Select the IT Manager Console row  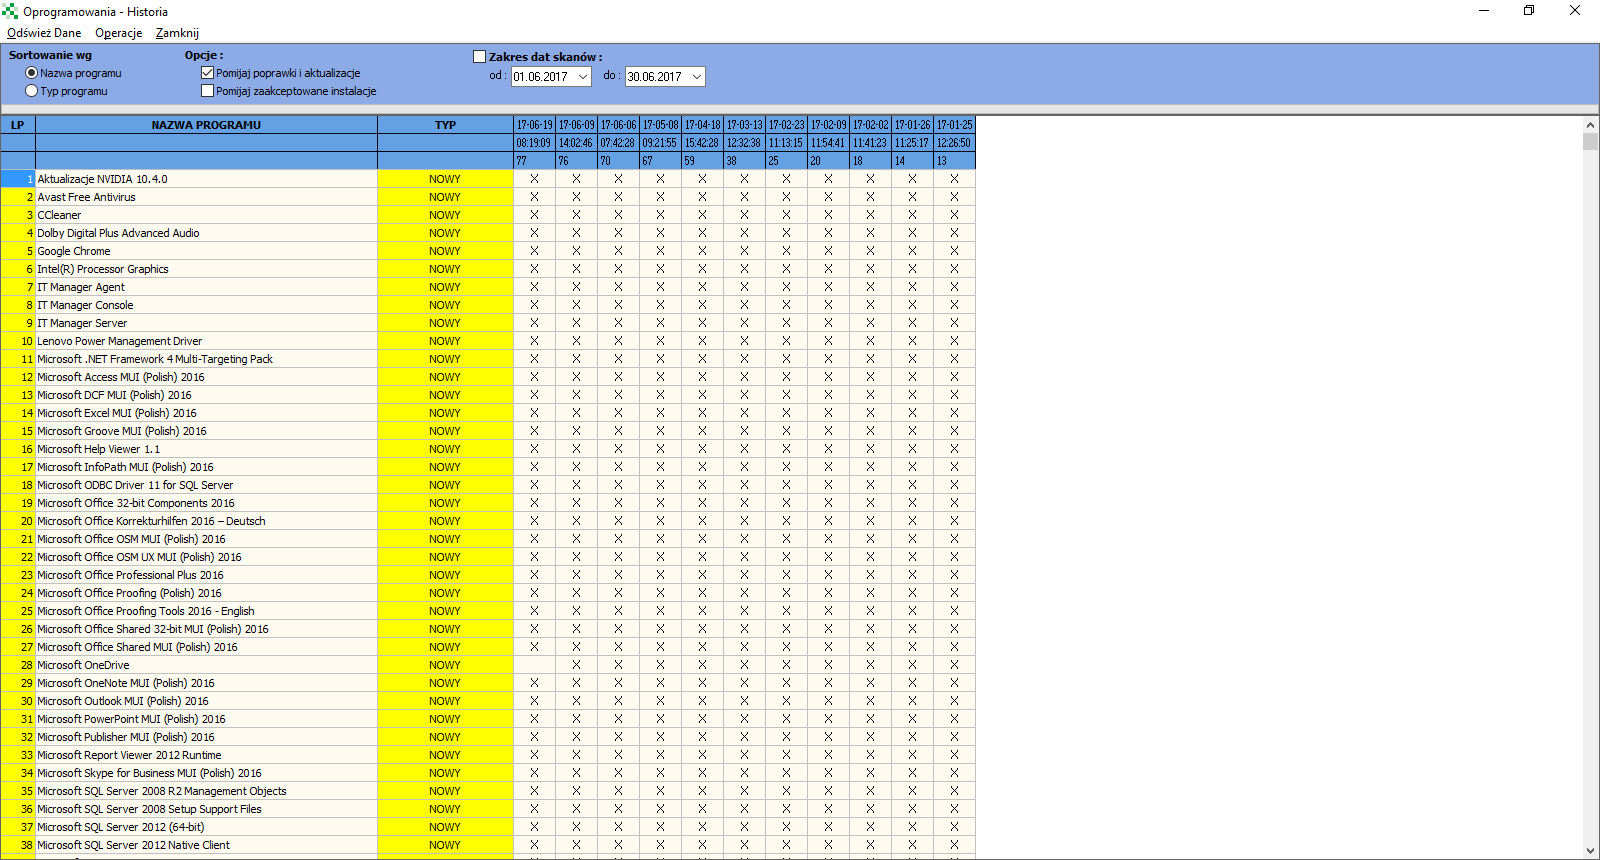pyautogui.click(x=206, y=305)
